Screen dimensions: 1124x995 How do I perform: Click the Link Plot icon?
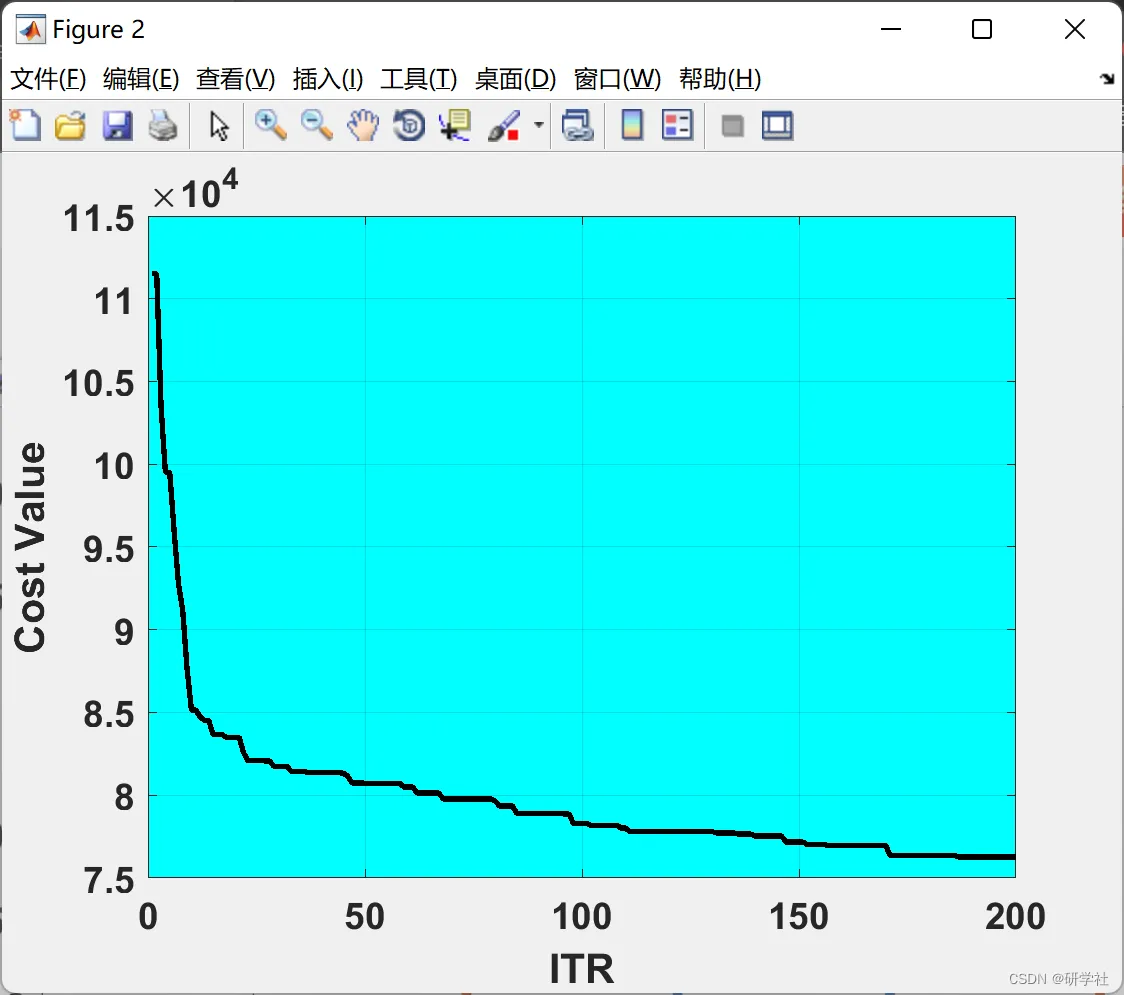pyautogui.click(x=577, y=125)
